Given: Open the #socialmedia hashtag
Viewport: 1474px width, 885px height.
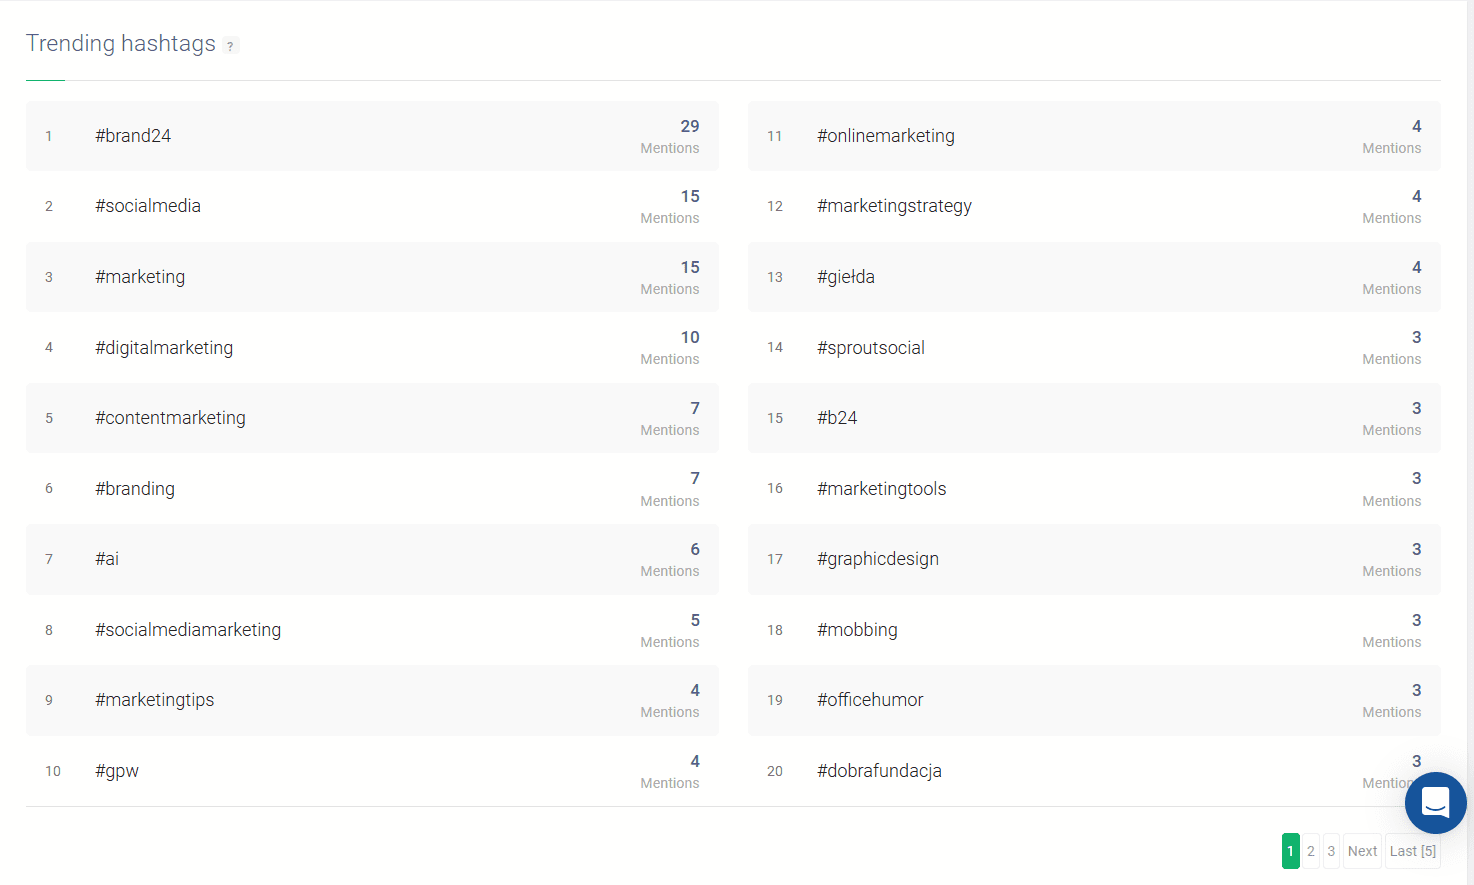Looking at the screenshot, I should [148, 206].
